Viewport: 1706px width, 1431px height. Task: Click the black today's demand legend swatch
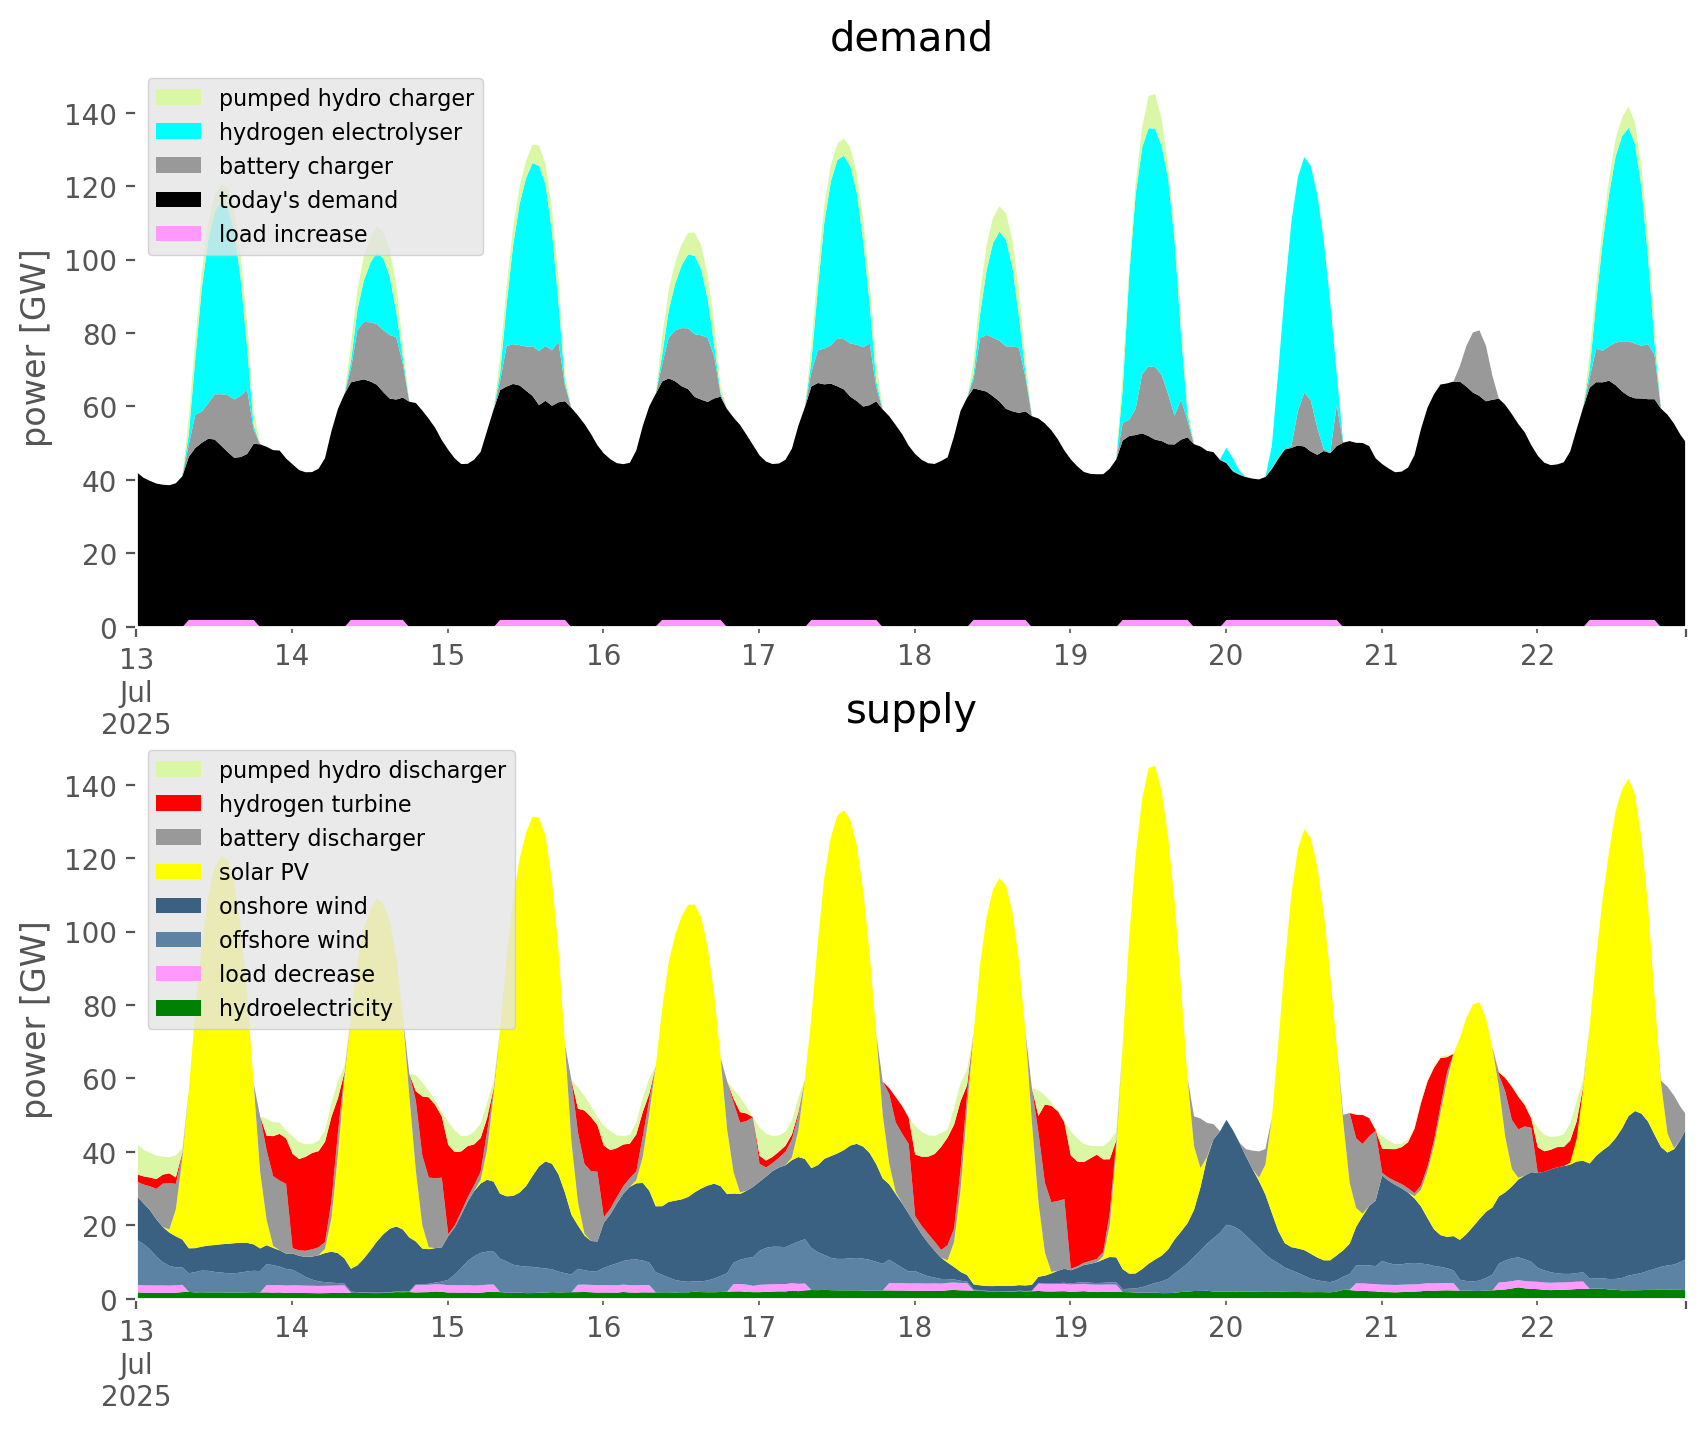click(x=179, y=200)
